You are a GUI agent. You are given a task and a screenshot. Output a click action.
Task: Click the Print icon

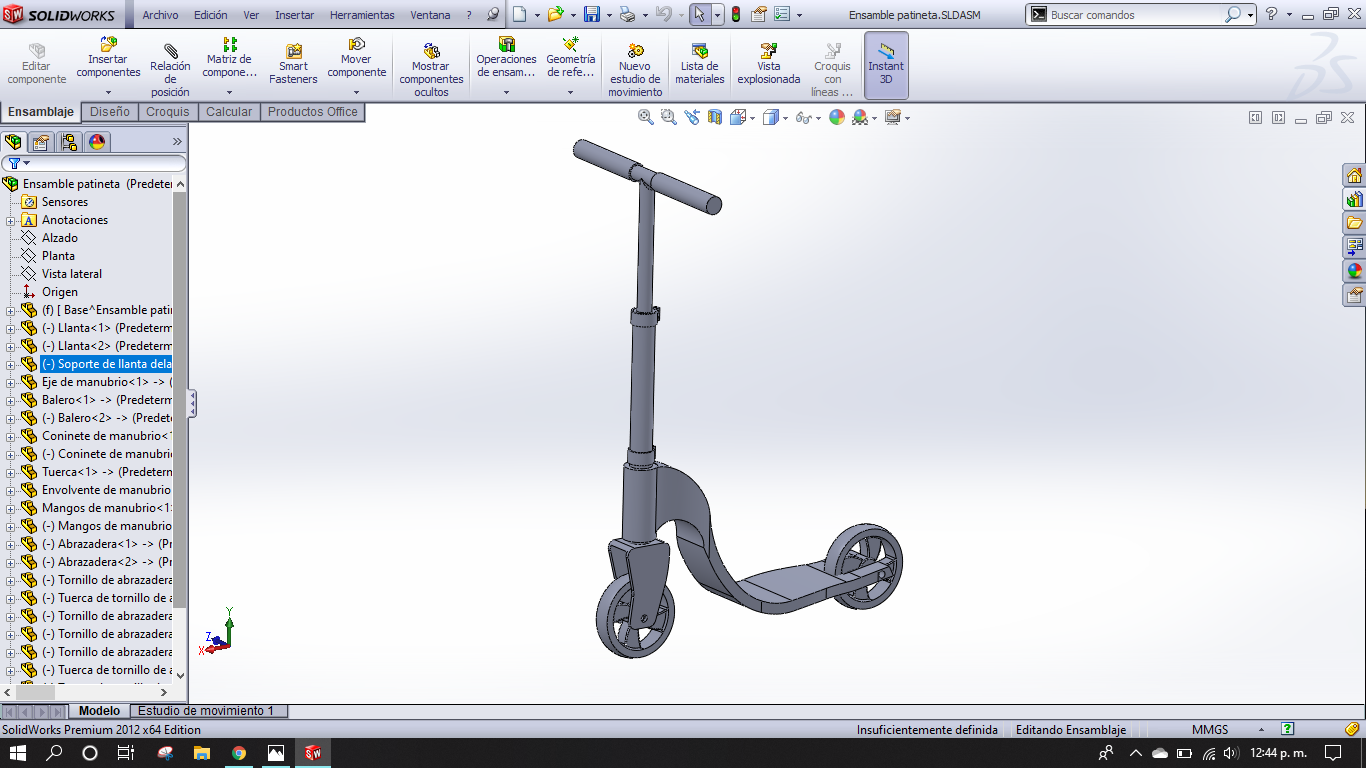tap(627, 14)
